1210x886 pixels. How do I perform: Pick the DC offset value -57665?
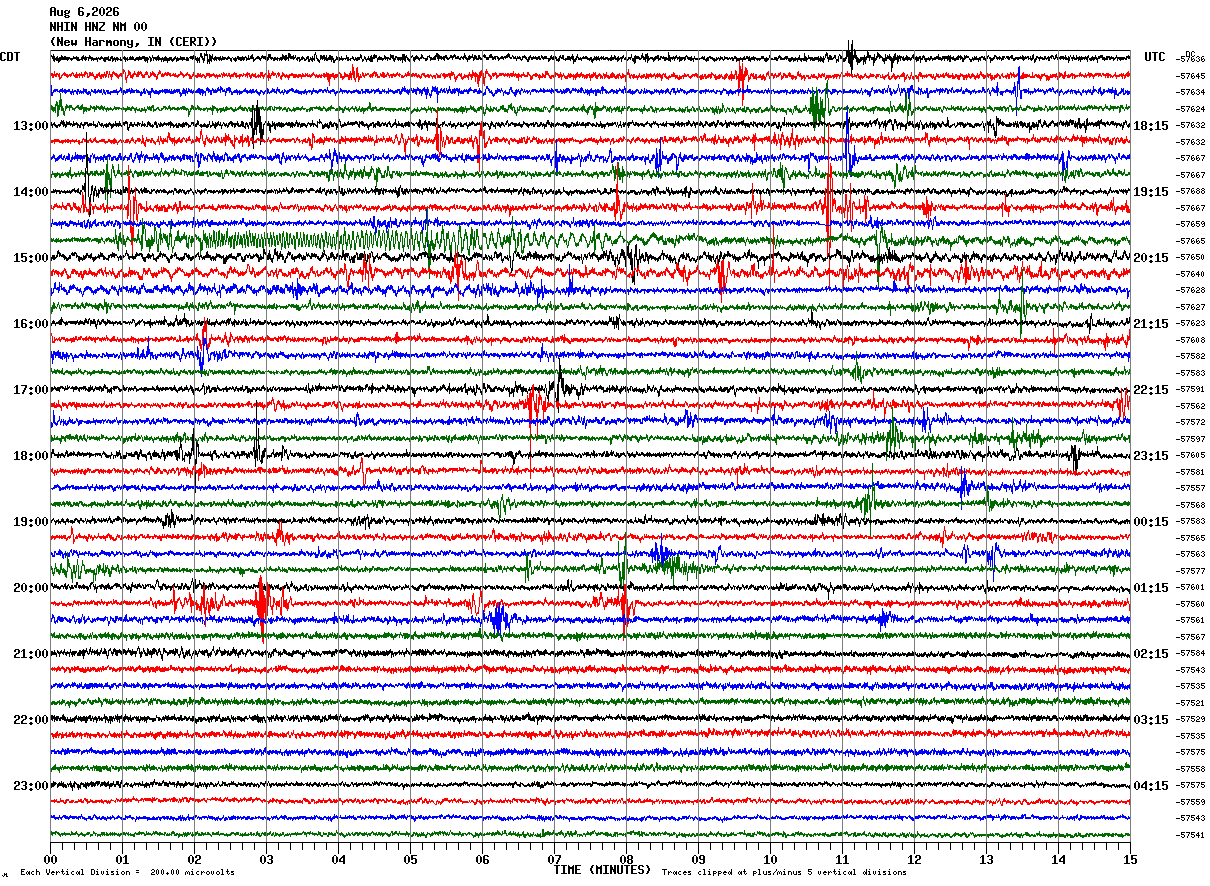point(1191,241)
